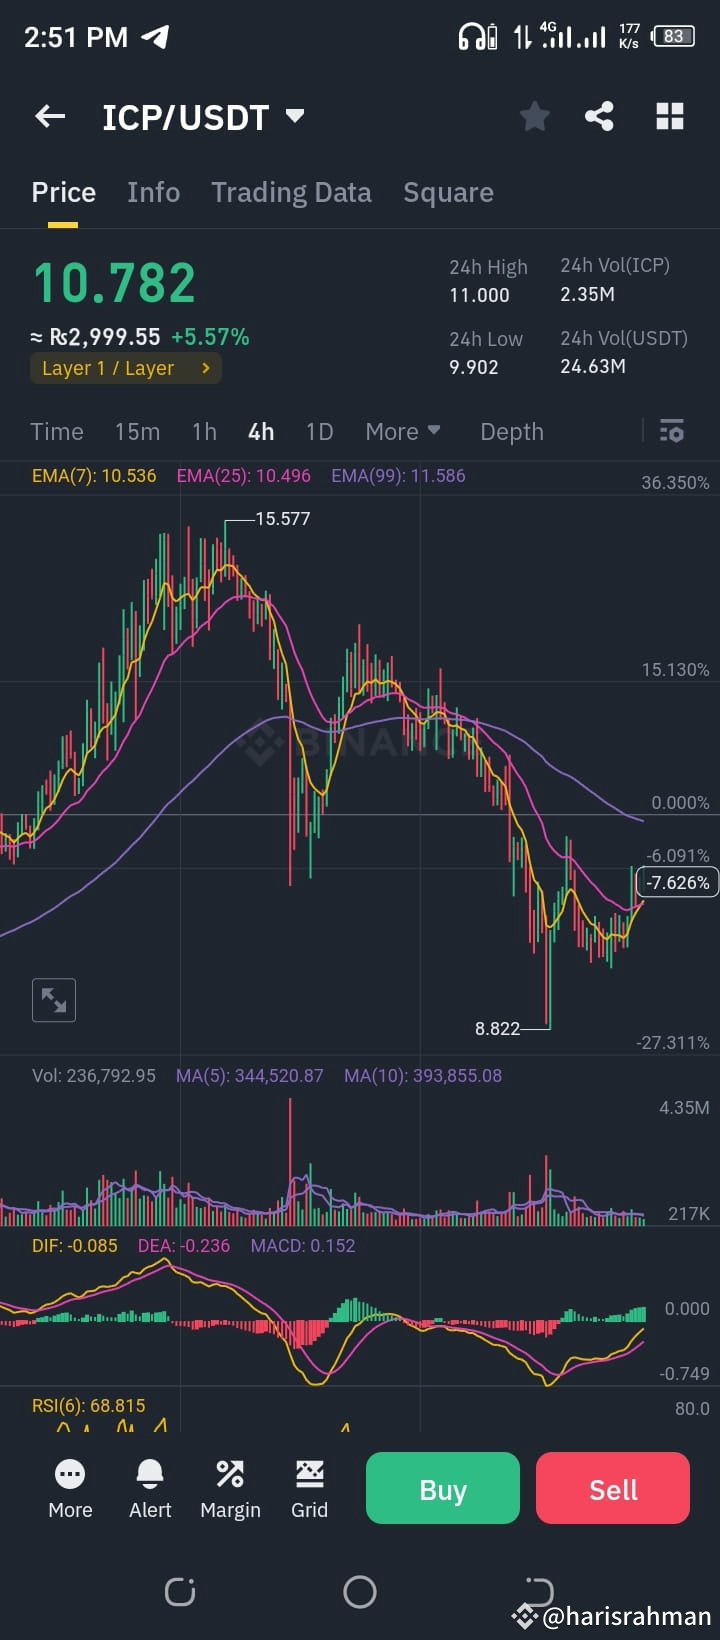720x1640 pixels.
Task: Open the share options for ICP/USDT
Action: (x=600, y=116)
